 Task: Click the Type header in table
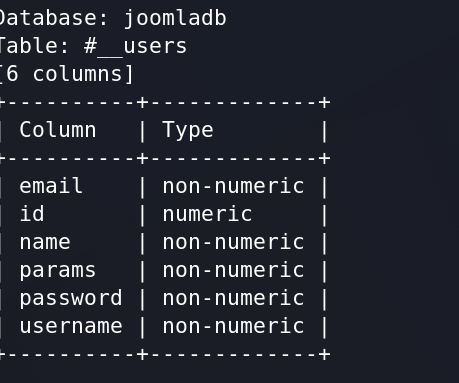click(x=188, y=130)
